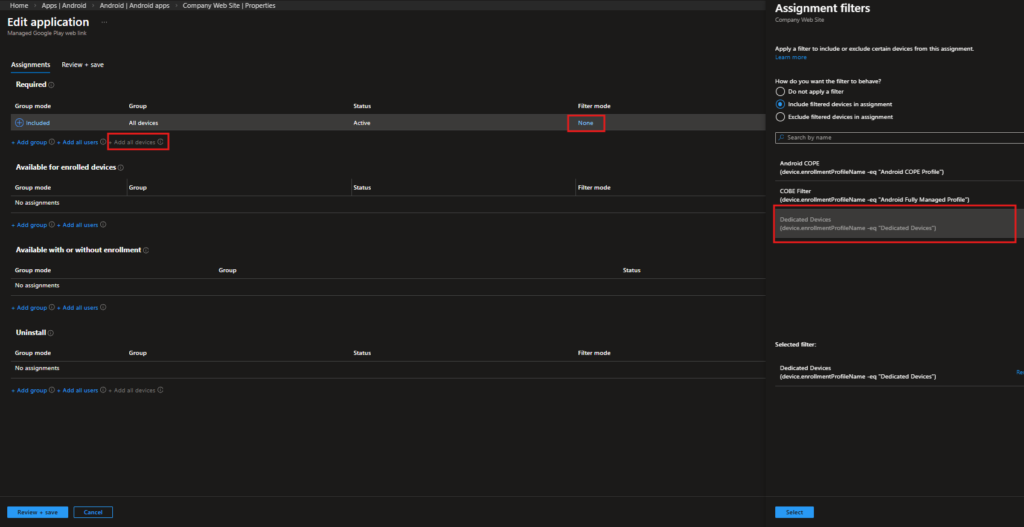Click info icon beside Available for enrolled devices

[x=121, y=167]
